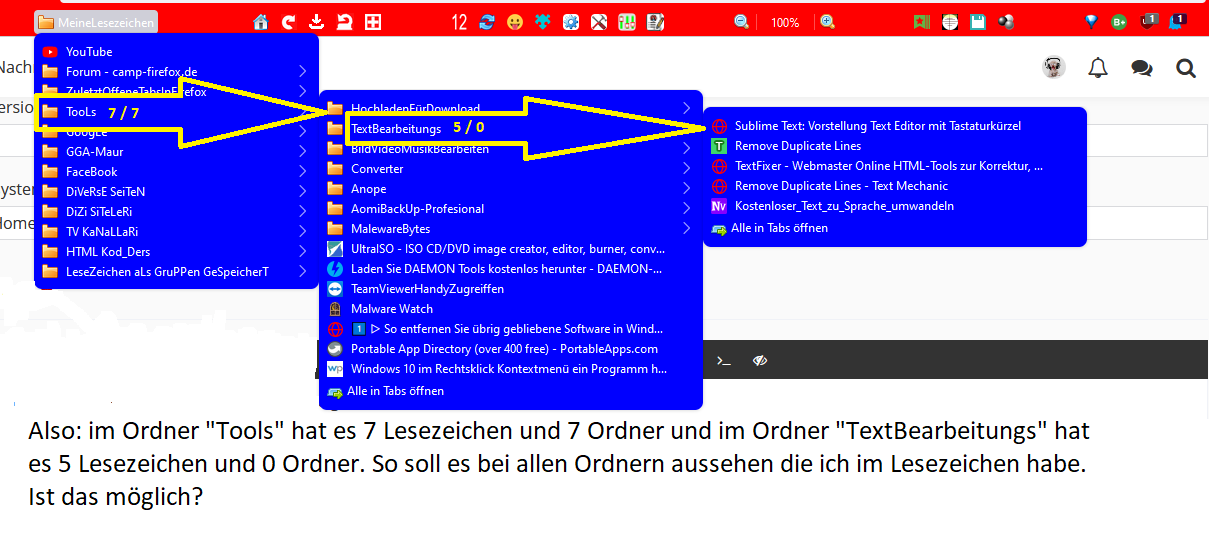Open the UltraISO bookmark

510,249
